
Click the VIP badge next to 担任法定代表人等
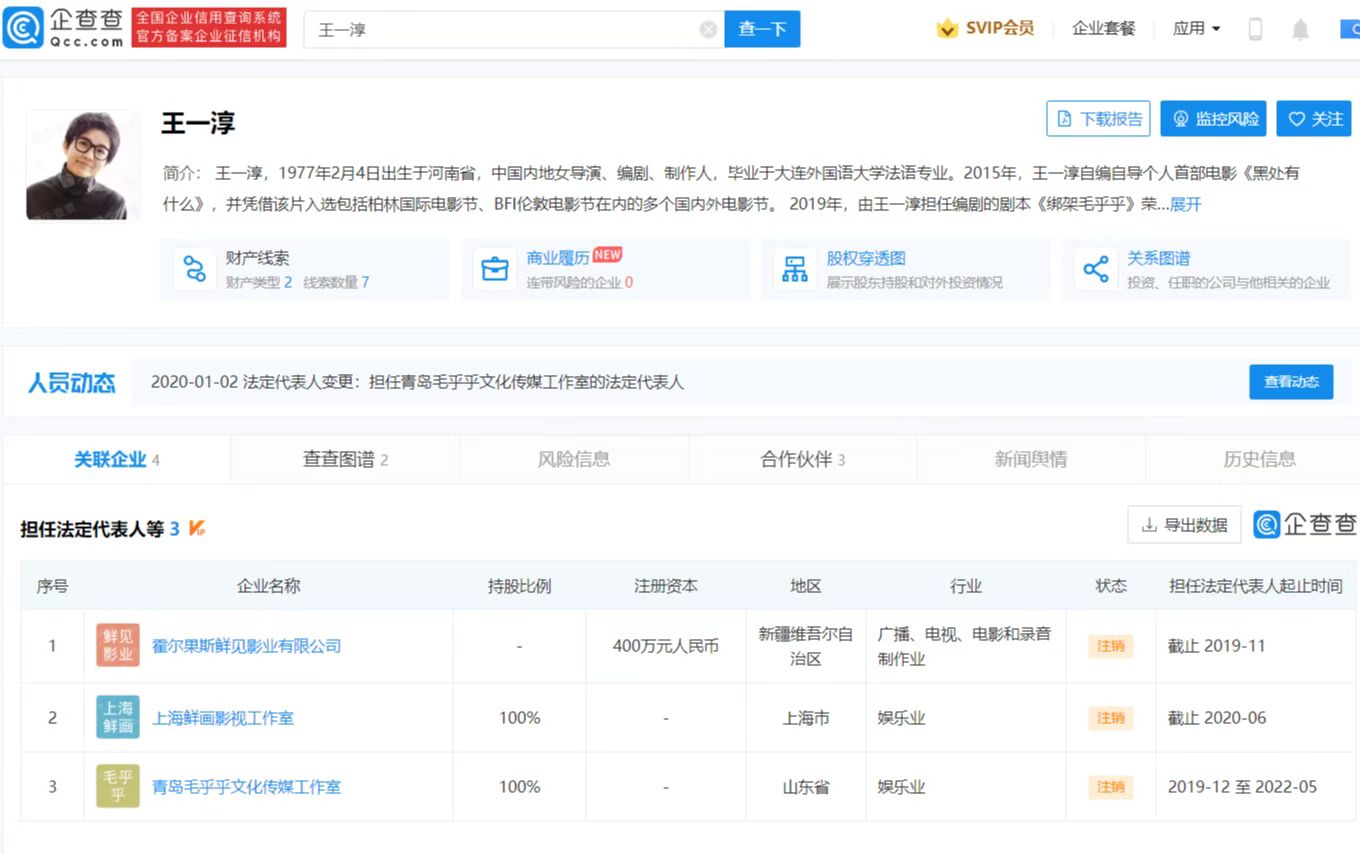(197, 528)
